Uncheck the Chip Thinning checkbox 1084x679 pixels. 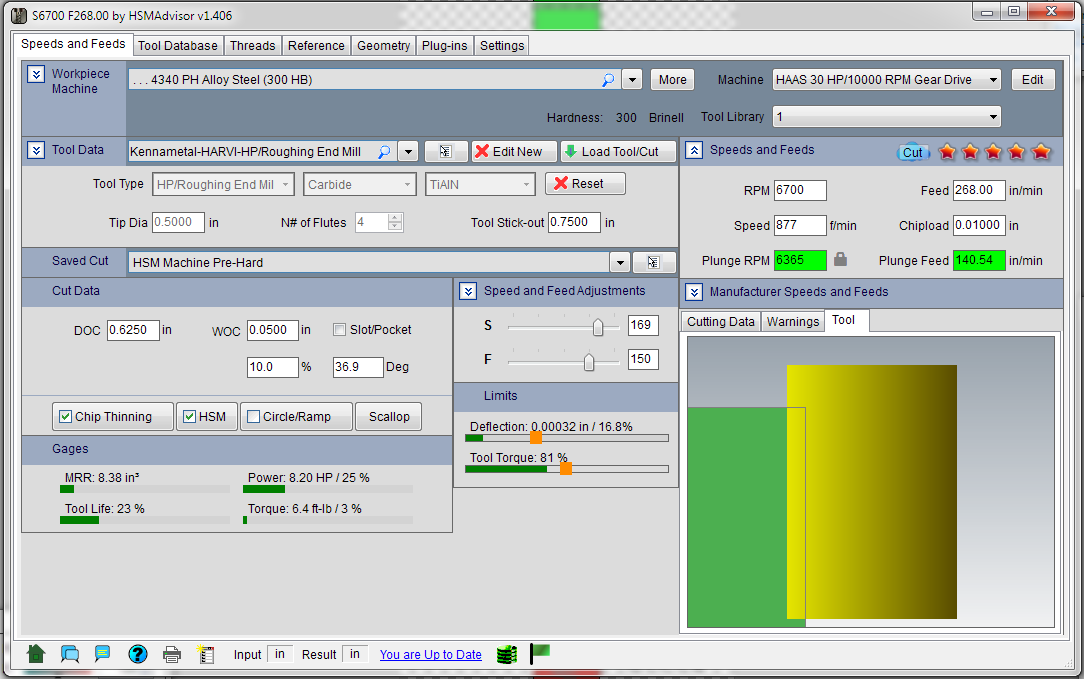coord(66,416)
